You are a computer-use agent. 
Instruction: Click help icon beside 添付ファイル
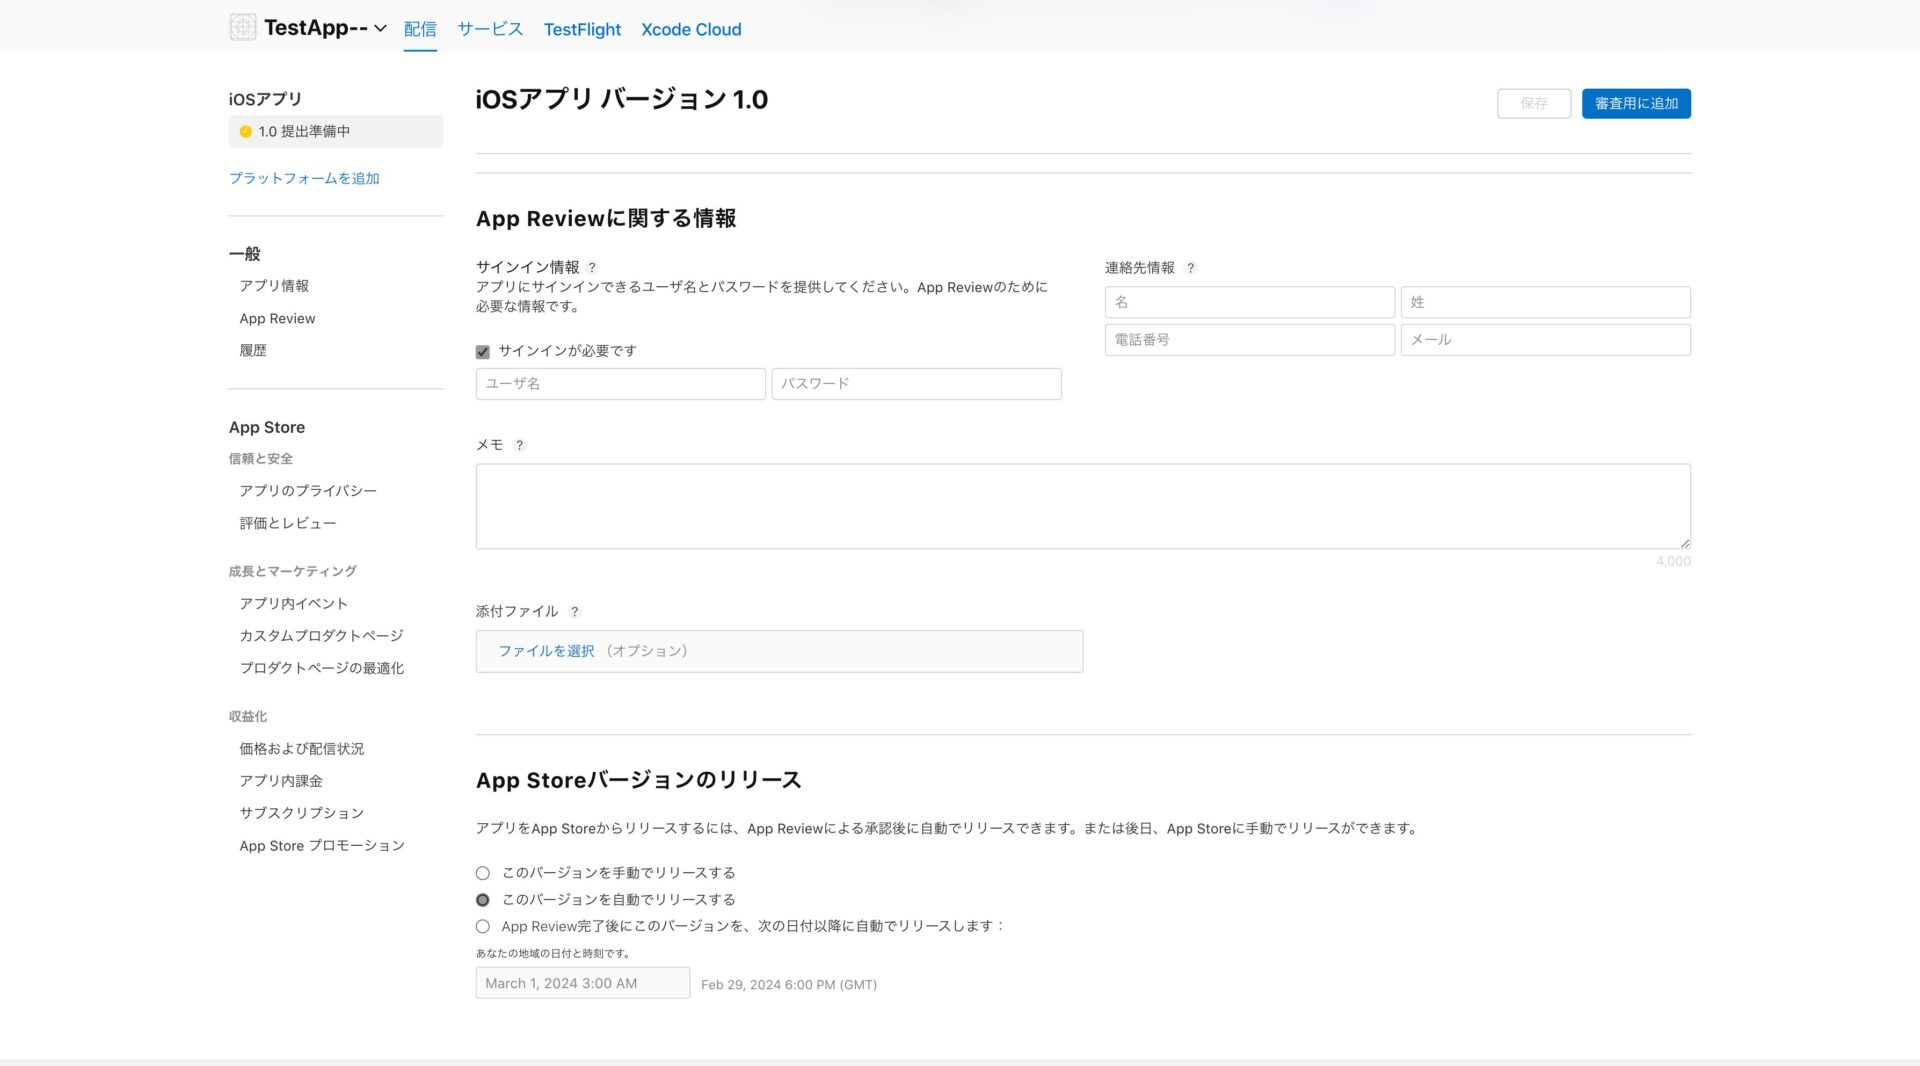point(574,612)
